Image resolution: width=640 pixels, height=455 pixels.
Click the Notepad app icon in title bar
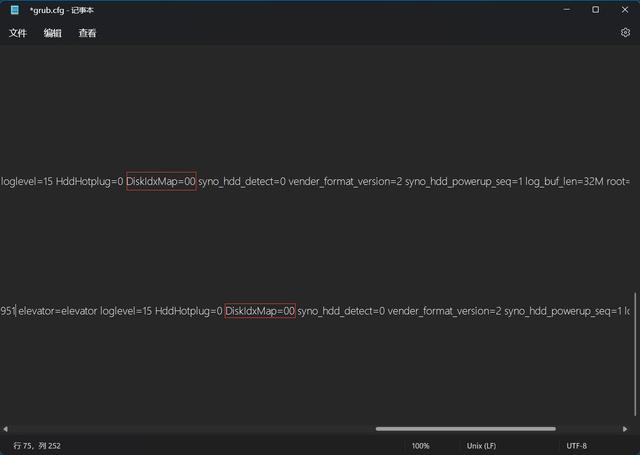pos(15,10)
